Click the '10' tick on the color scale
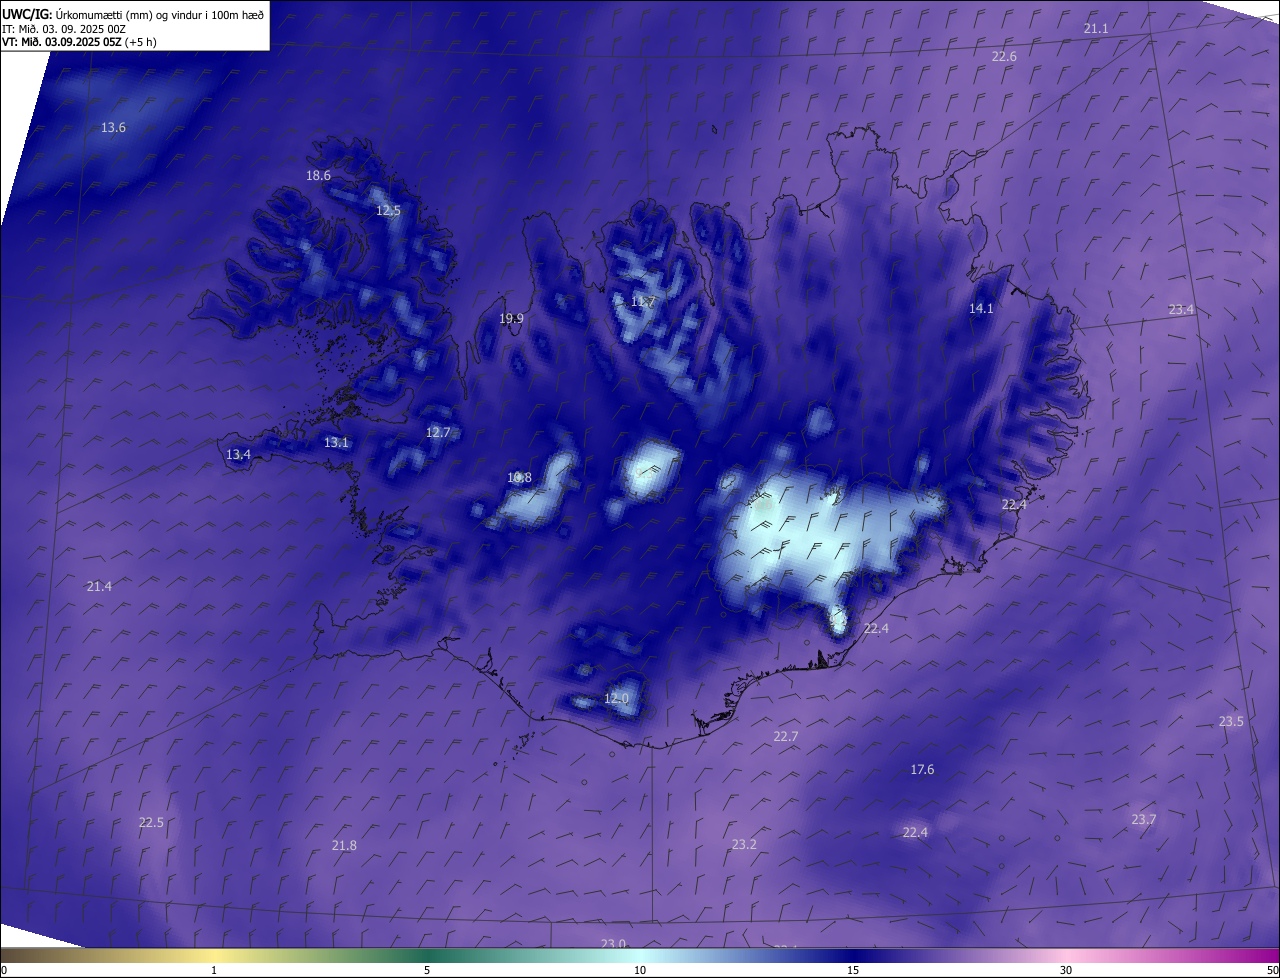Viewport: 1280px width, 978px height. (x=640, y=970)
